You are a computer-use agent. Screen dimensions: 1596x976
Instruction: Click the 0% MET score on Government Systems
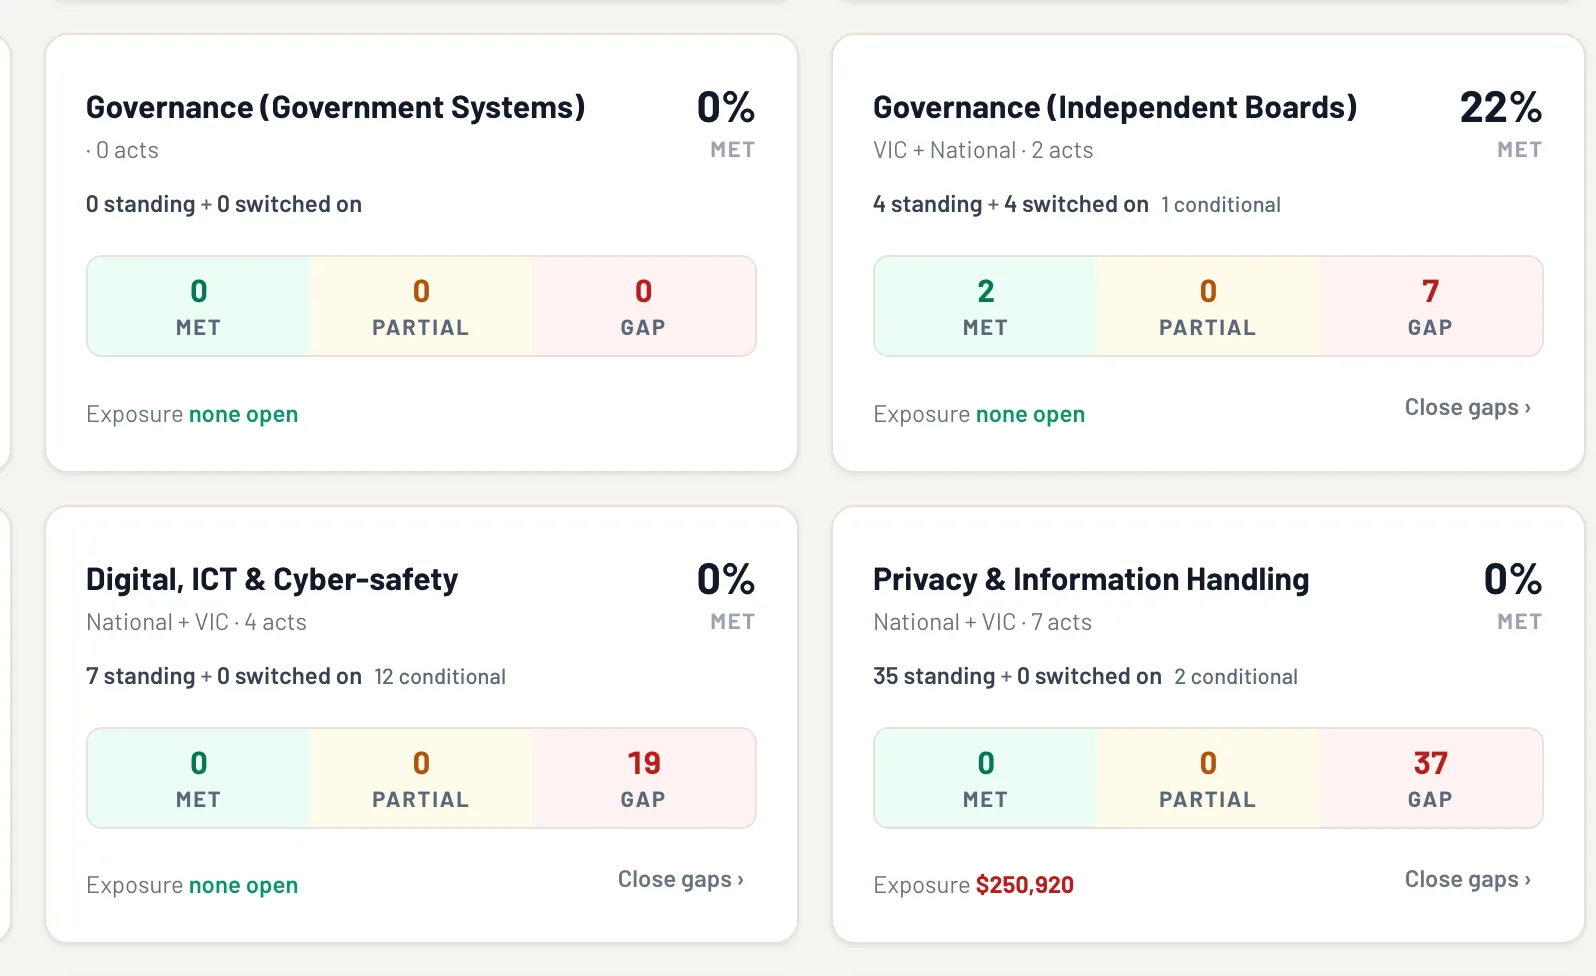tap(726, 122)
